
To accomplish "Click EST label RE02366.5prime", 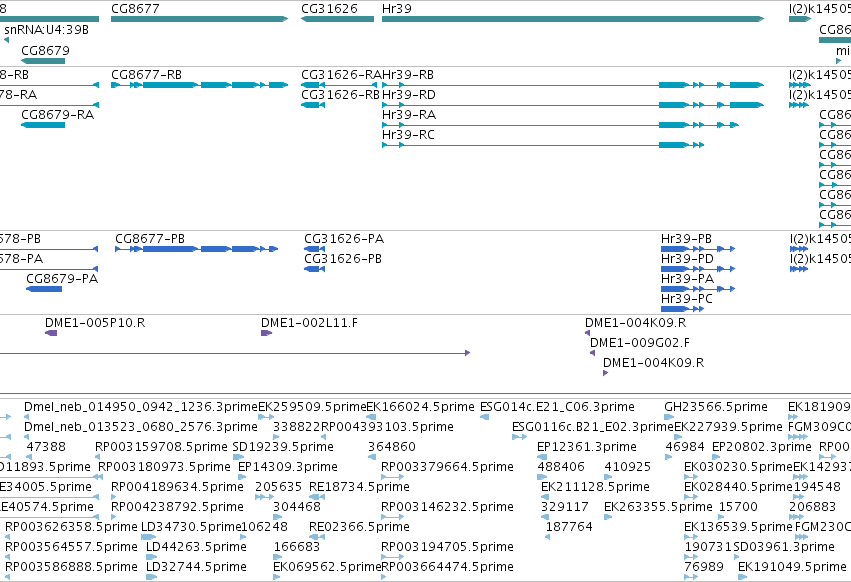I will 359,528.
